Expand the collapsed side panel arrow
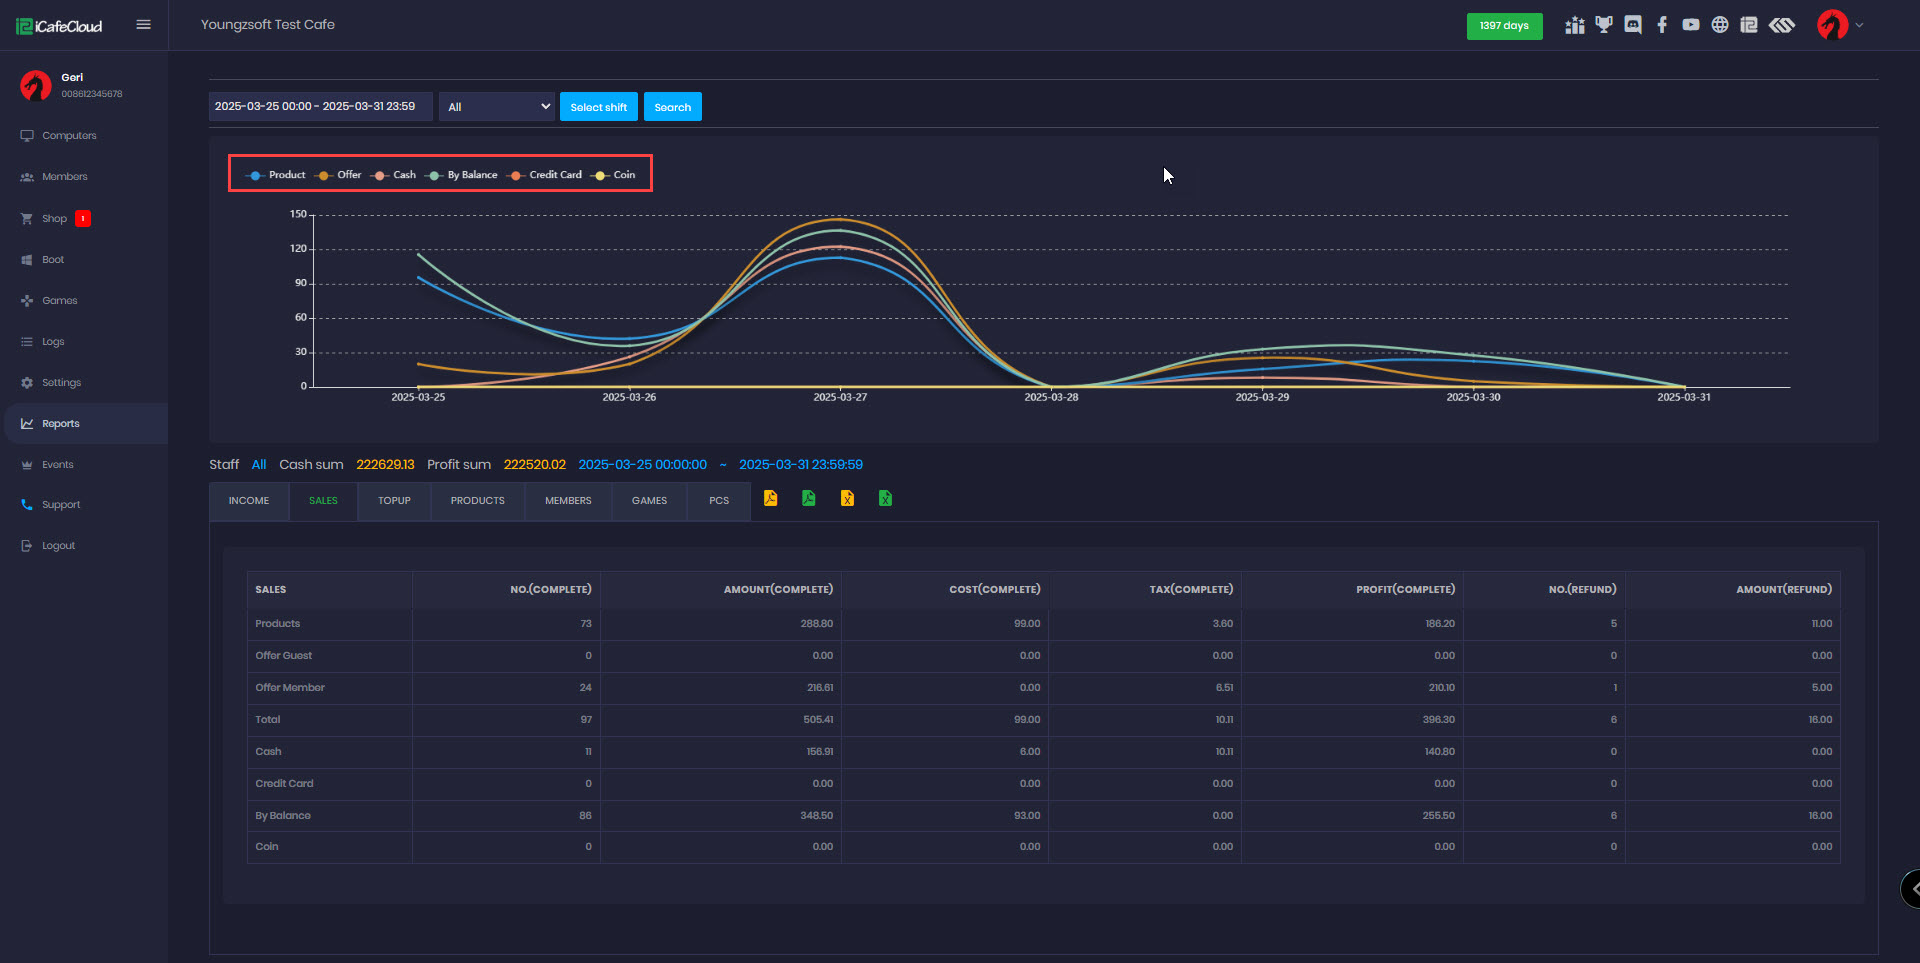Viewport: 1920px width, 963px height. coord(1912,888)
